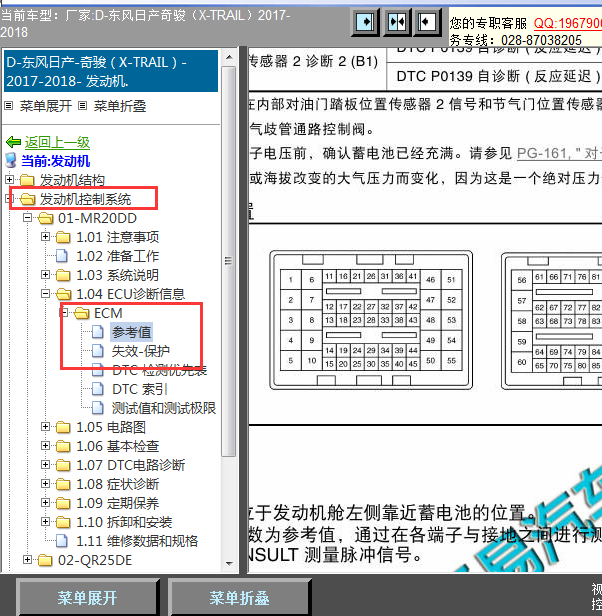The width and height of the screenshot is (602, 616).
Task: Select the 参考值 page
Action: click(x=132, y=332)
